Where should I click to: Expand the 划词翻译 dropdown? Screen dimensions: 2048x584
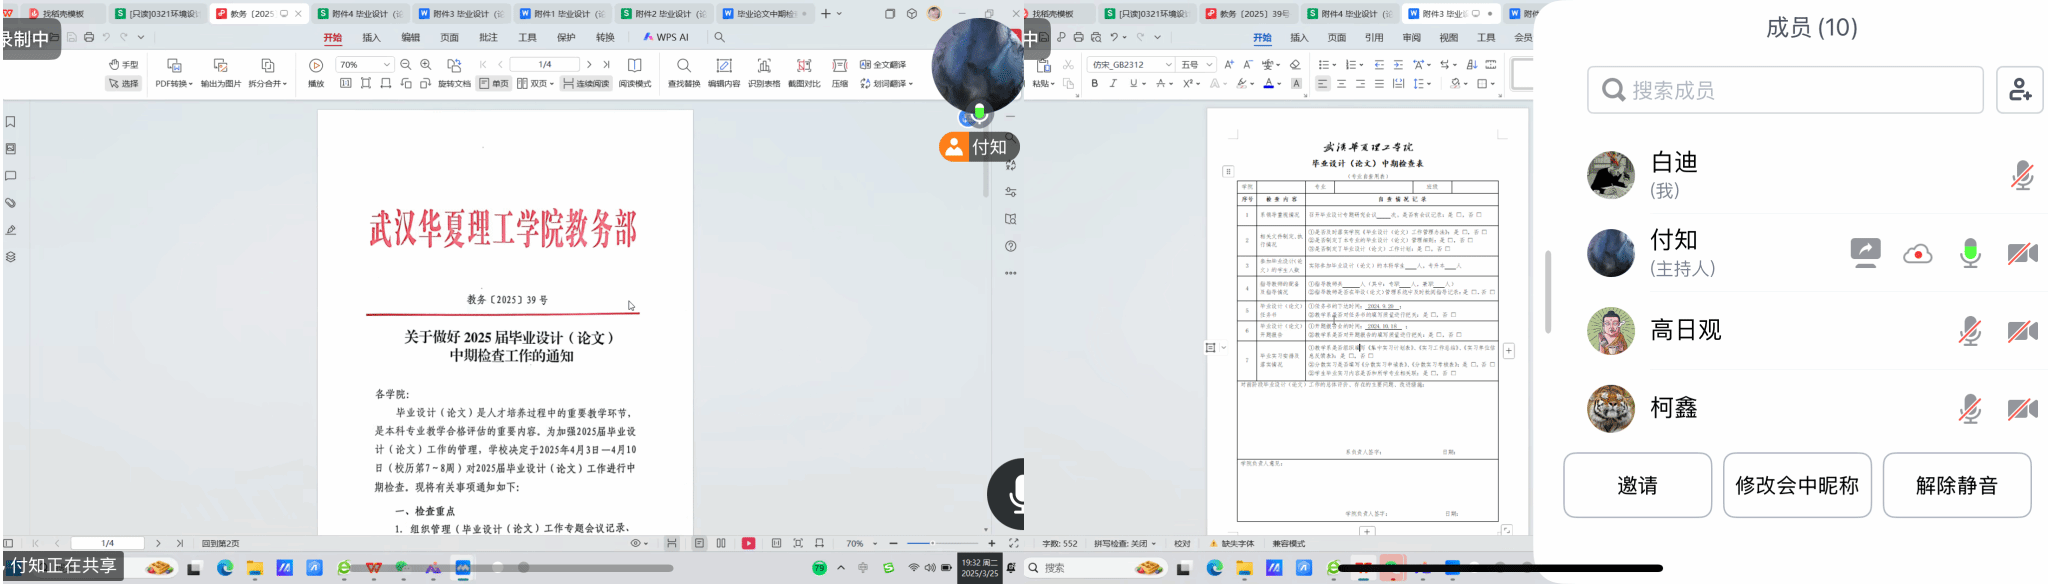coord(886,84)
